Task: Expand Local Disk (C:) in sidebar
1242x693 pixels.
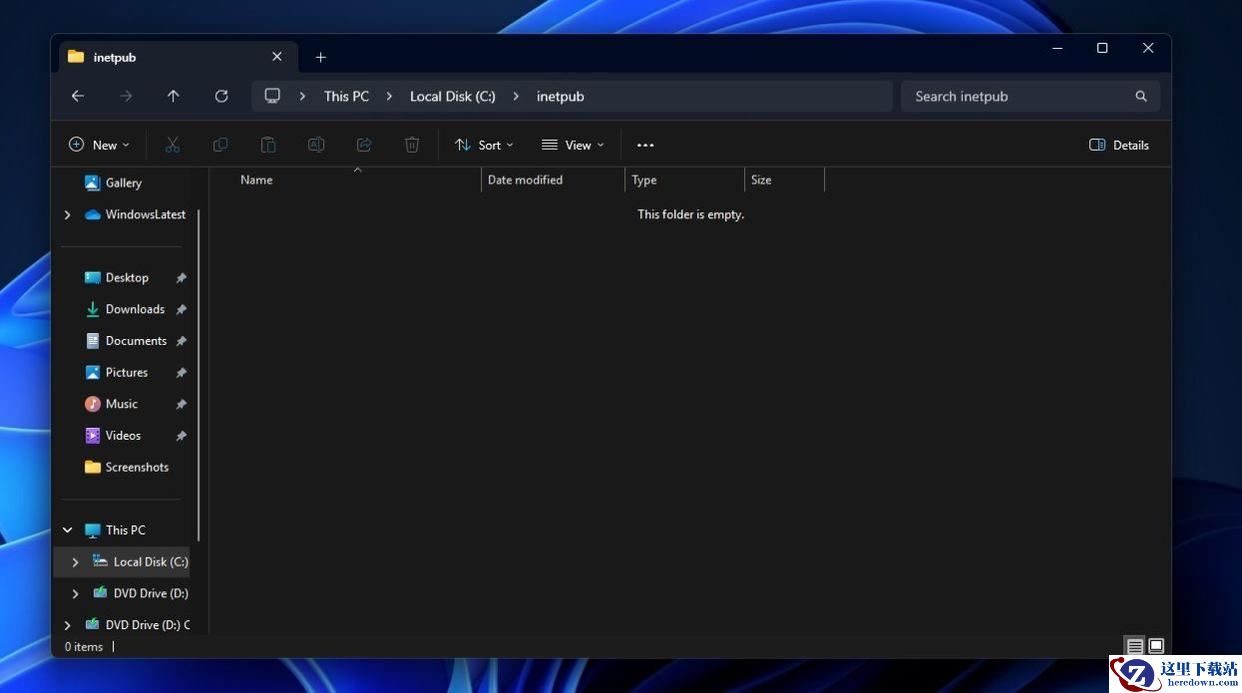Action: 75,562
